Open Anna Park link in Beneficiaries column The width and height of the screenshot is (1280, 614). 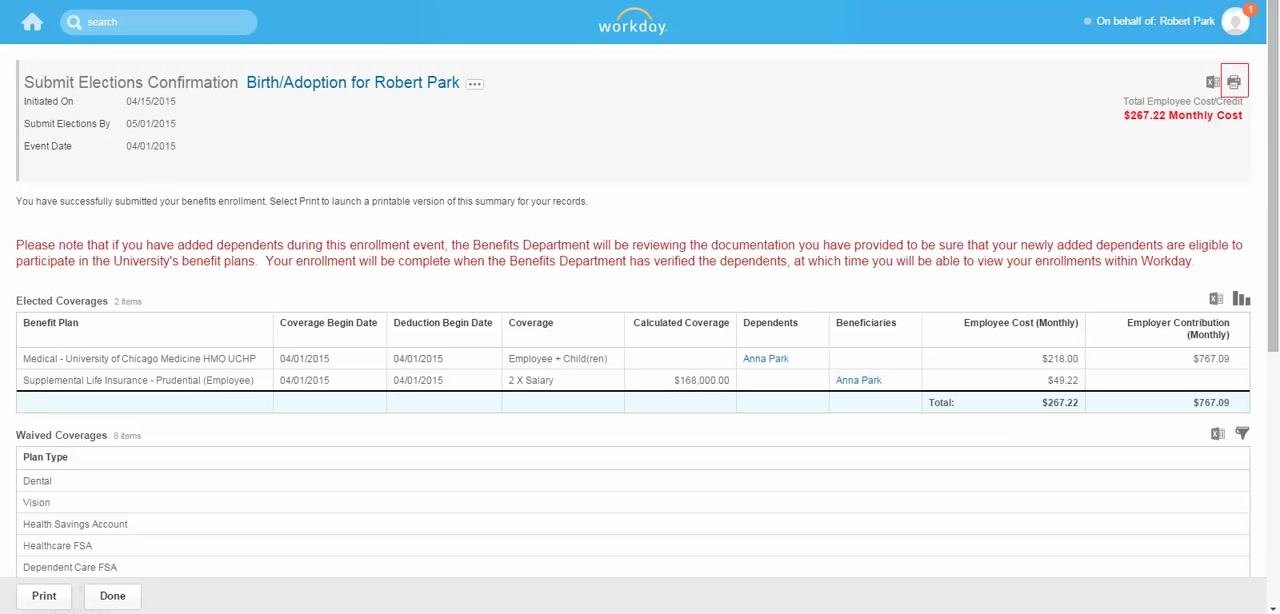click(859, 381)
